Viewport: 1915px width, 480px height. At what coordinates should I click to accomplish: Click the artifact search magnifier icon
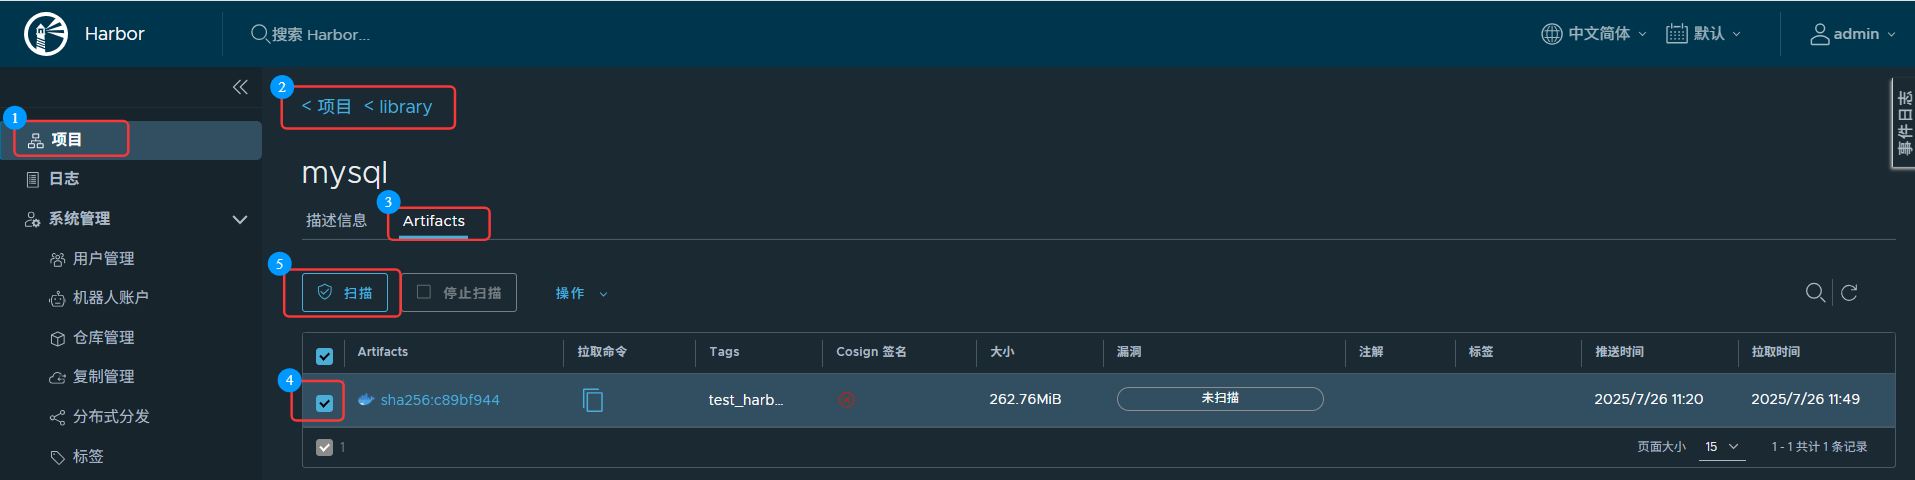pyautogui.click(x=1815, y=292)
